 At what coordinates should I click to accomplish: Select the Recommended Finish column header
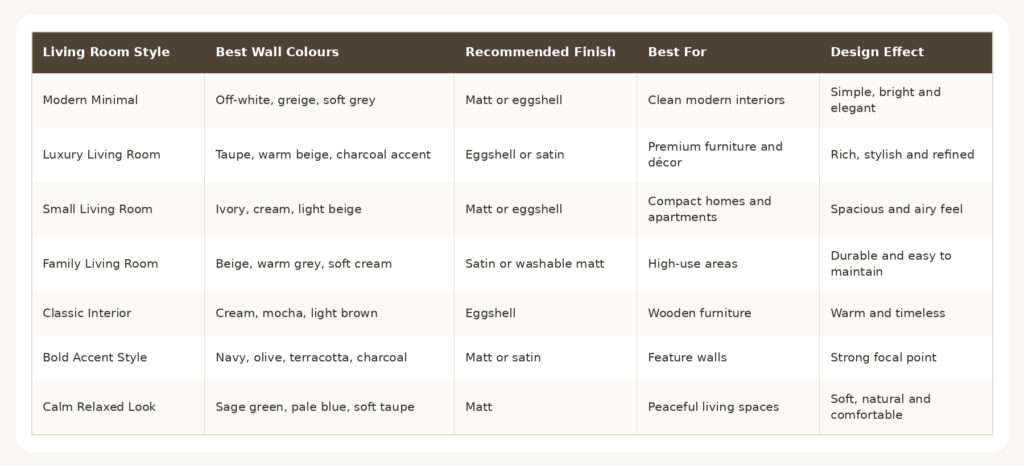point(546,52)
